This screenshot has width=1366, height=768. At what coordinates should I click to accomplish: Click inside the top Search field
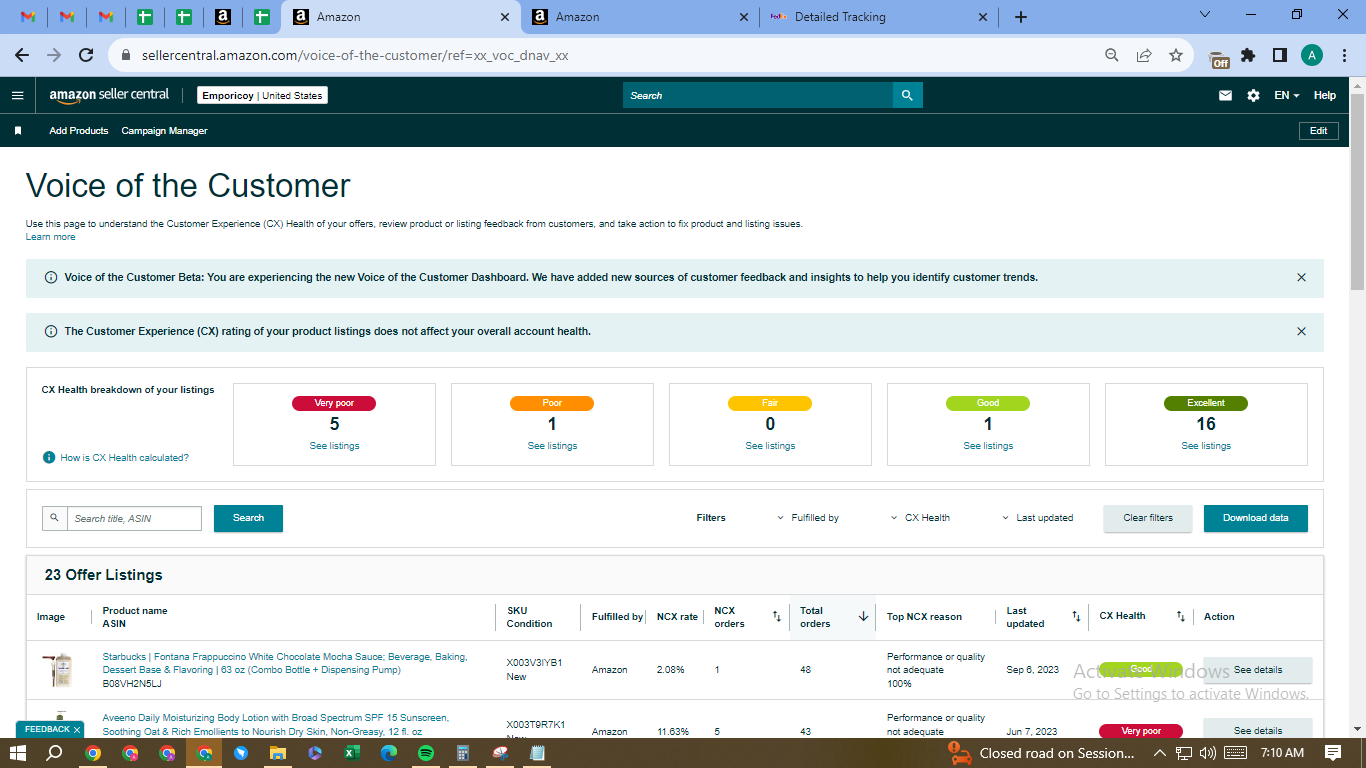[x=758, y=95]
